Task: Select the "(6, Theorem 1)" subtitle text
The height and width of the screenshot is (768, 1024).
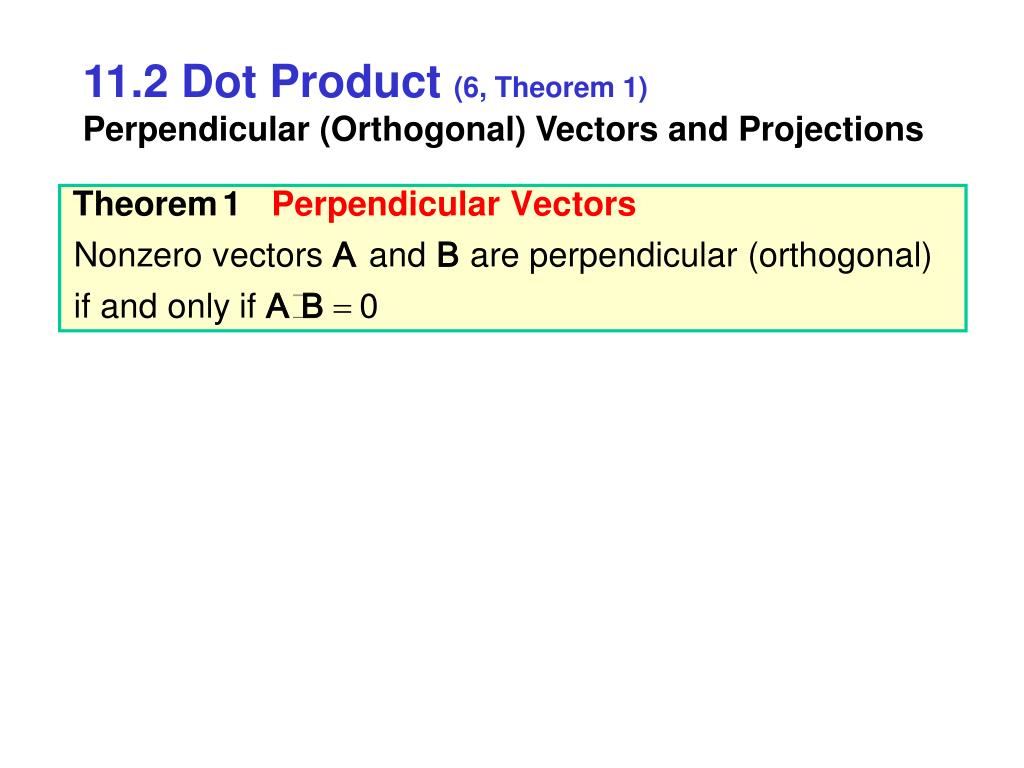Action: tap(551, 88)
